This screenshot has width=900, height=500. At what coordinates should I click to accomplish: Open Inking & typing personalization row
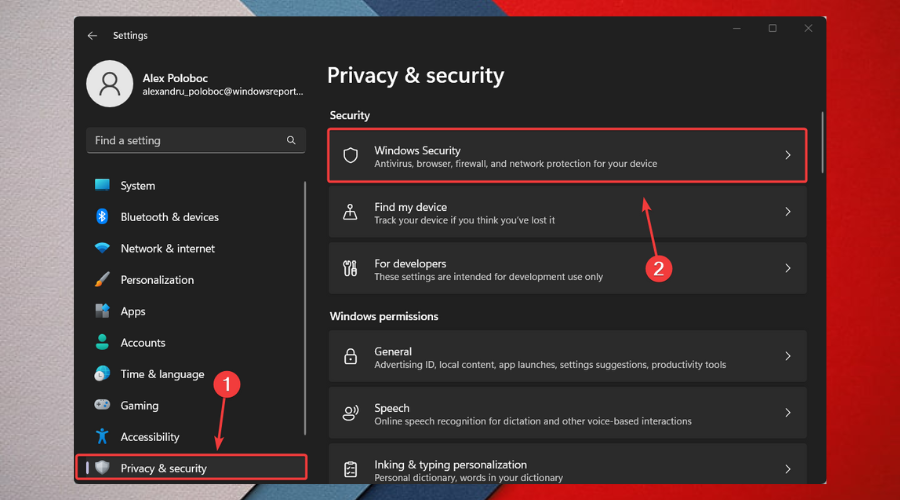pos(567,469)
